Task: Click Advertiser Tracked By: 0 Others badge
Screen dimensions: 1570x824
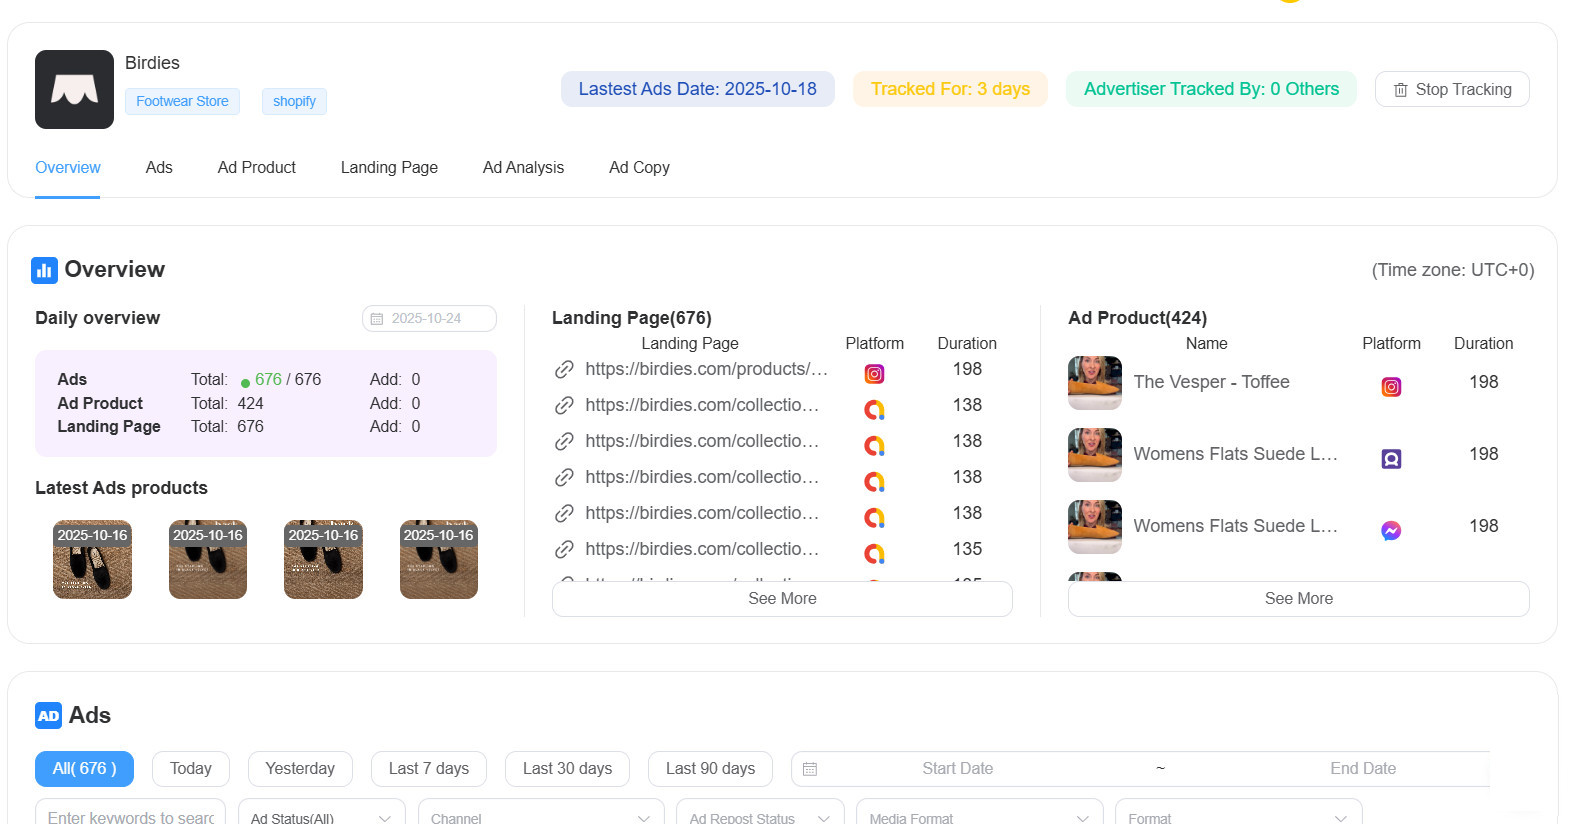Action: click(1211, 89)
